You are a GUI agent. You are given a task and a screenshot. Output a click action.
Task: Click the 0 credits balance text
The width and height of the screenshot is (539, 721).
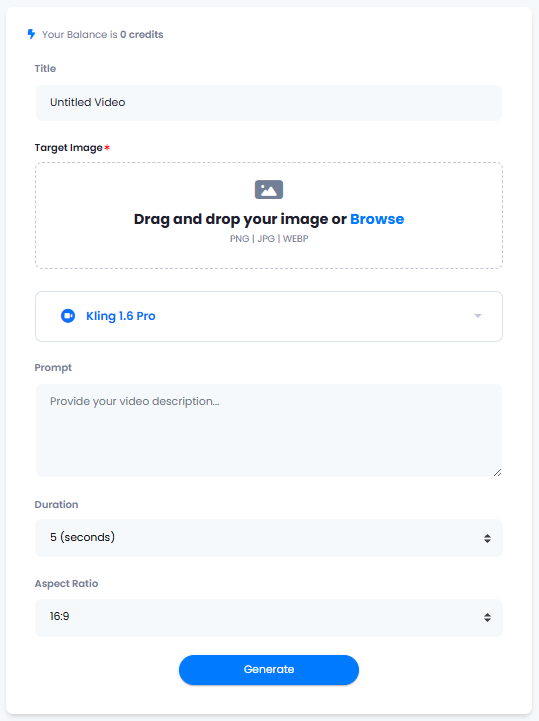click(x=142, y=34)
